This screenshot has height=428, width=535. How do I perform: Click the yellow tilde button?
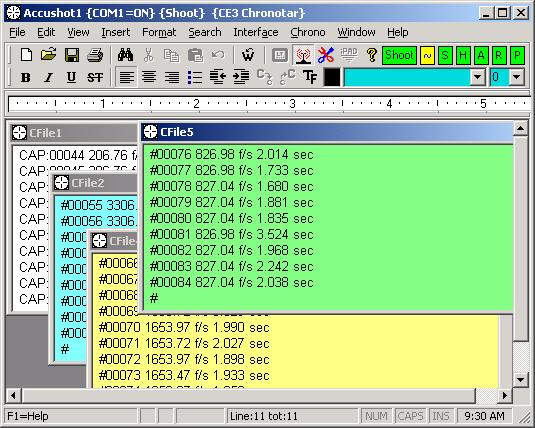[427, 55]
